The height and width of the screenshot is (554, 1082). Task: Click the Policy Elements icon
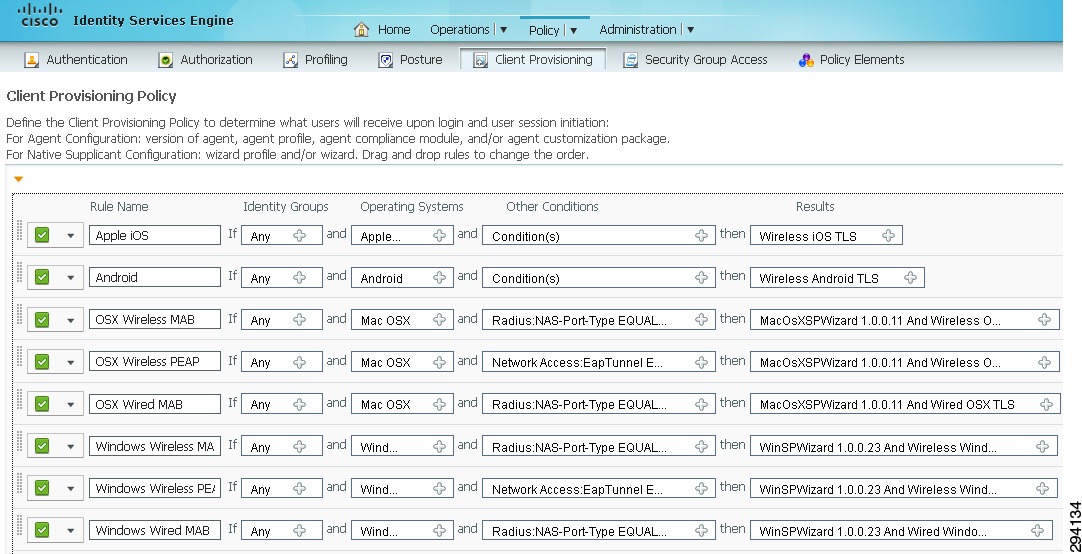[805, 60]
